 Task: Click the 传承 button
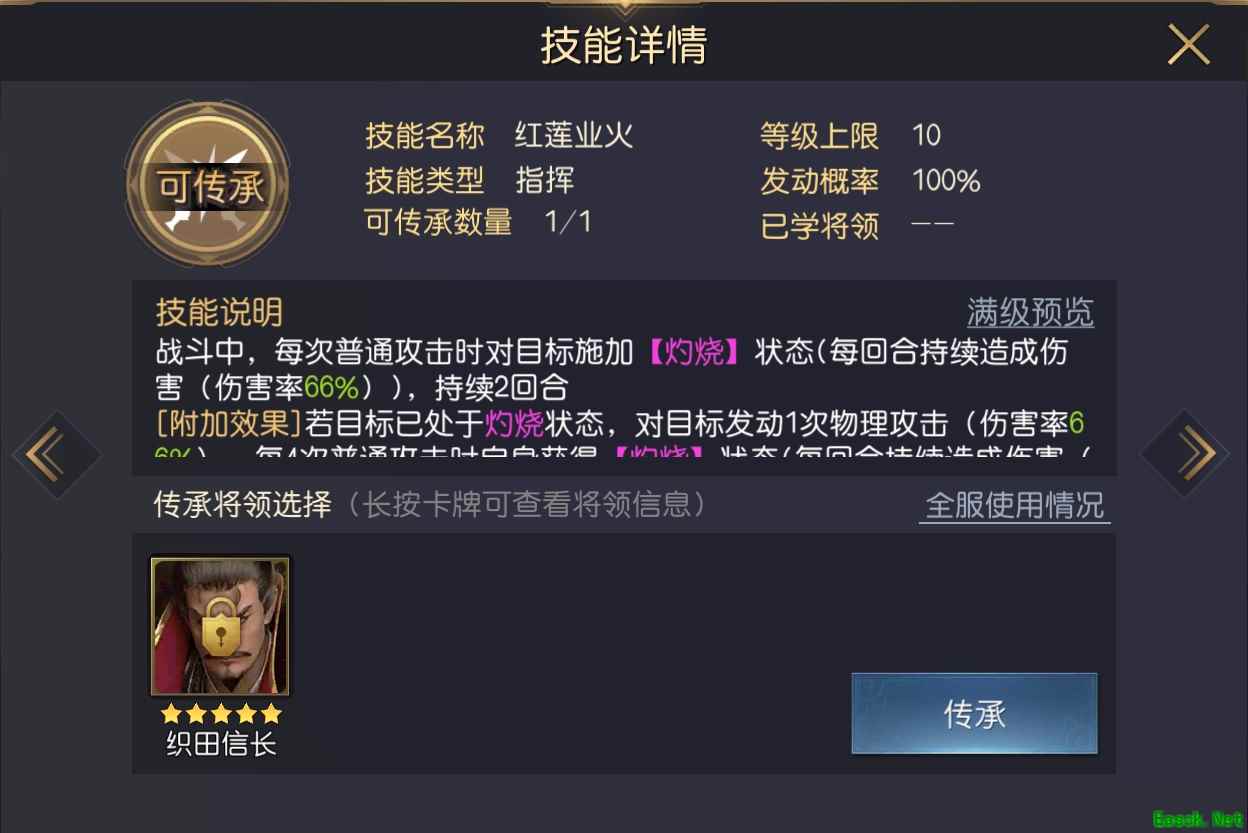(x=974, y=713)
